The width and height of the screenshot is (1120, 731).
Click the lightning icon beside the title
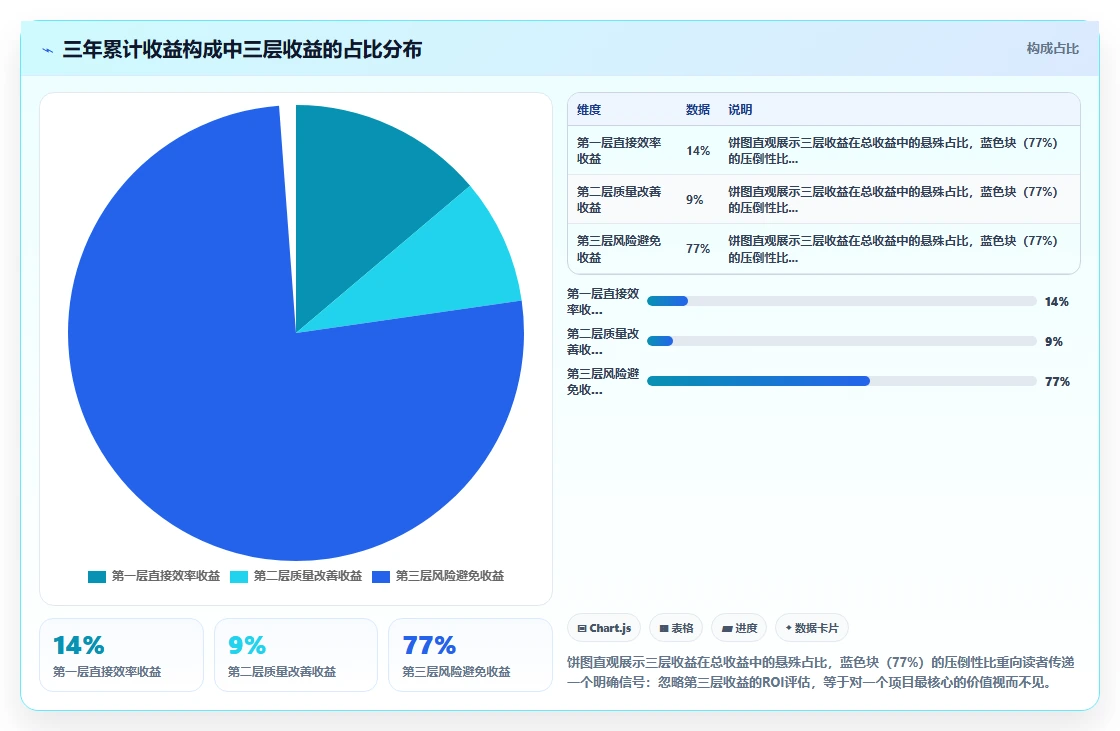(x=48, y=50)
